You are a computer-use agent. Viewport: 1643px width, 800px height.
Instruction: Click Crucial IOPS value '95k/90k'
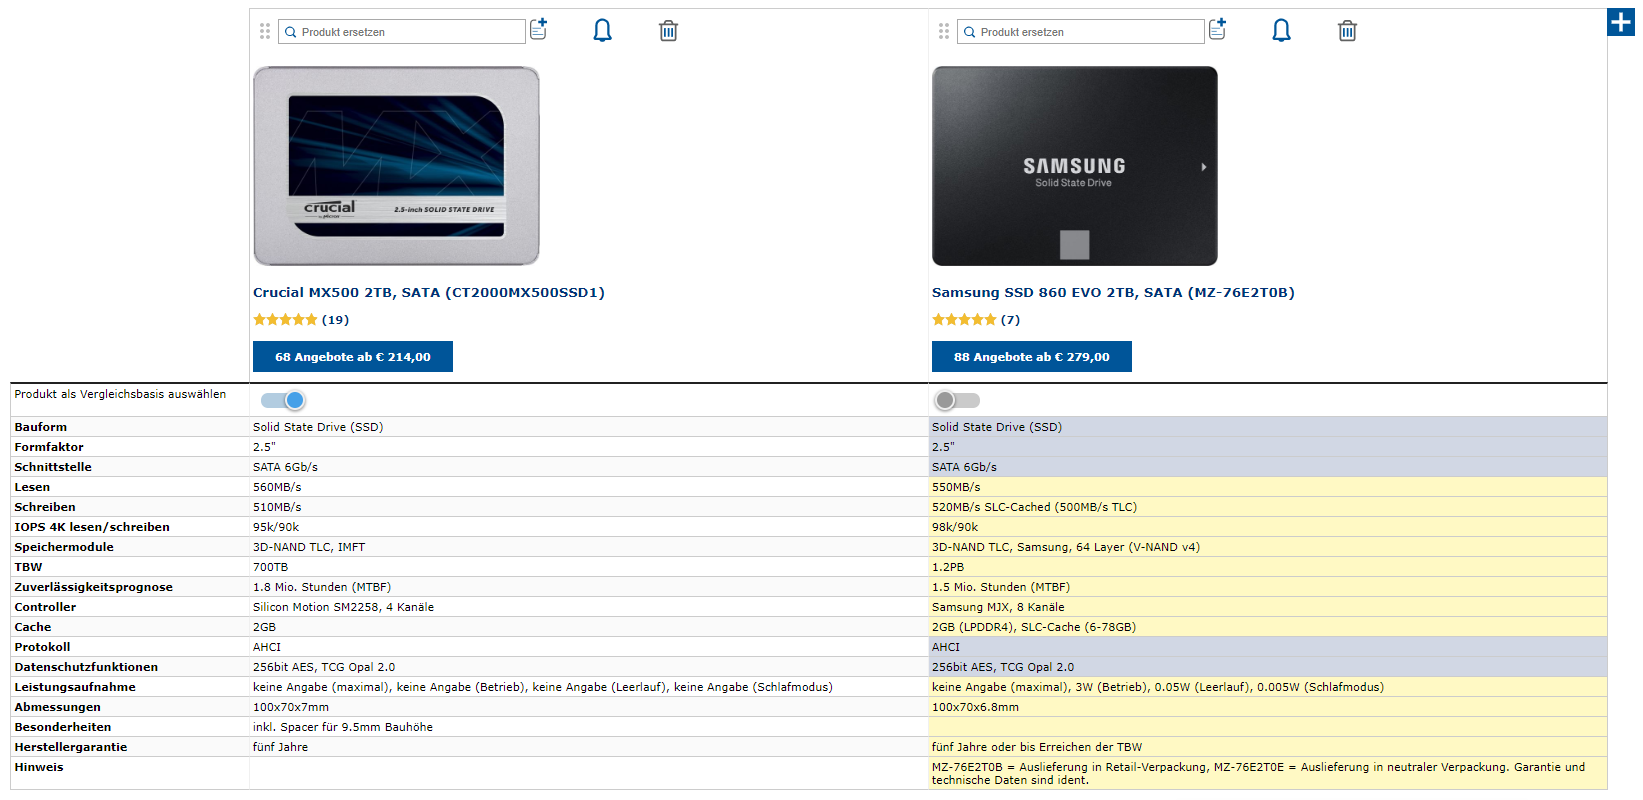(276, 527)
